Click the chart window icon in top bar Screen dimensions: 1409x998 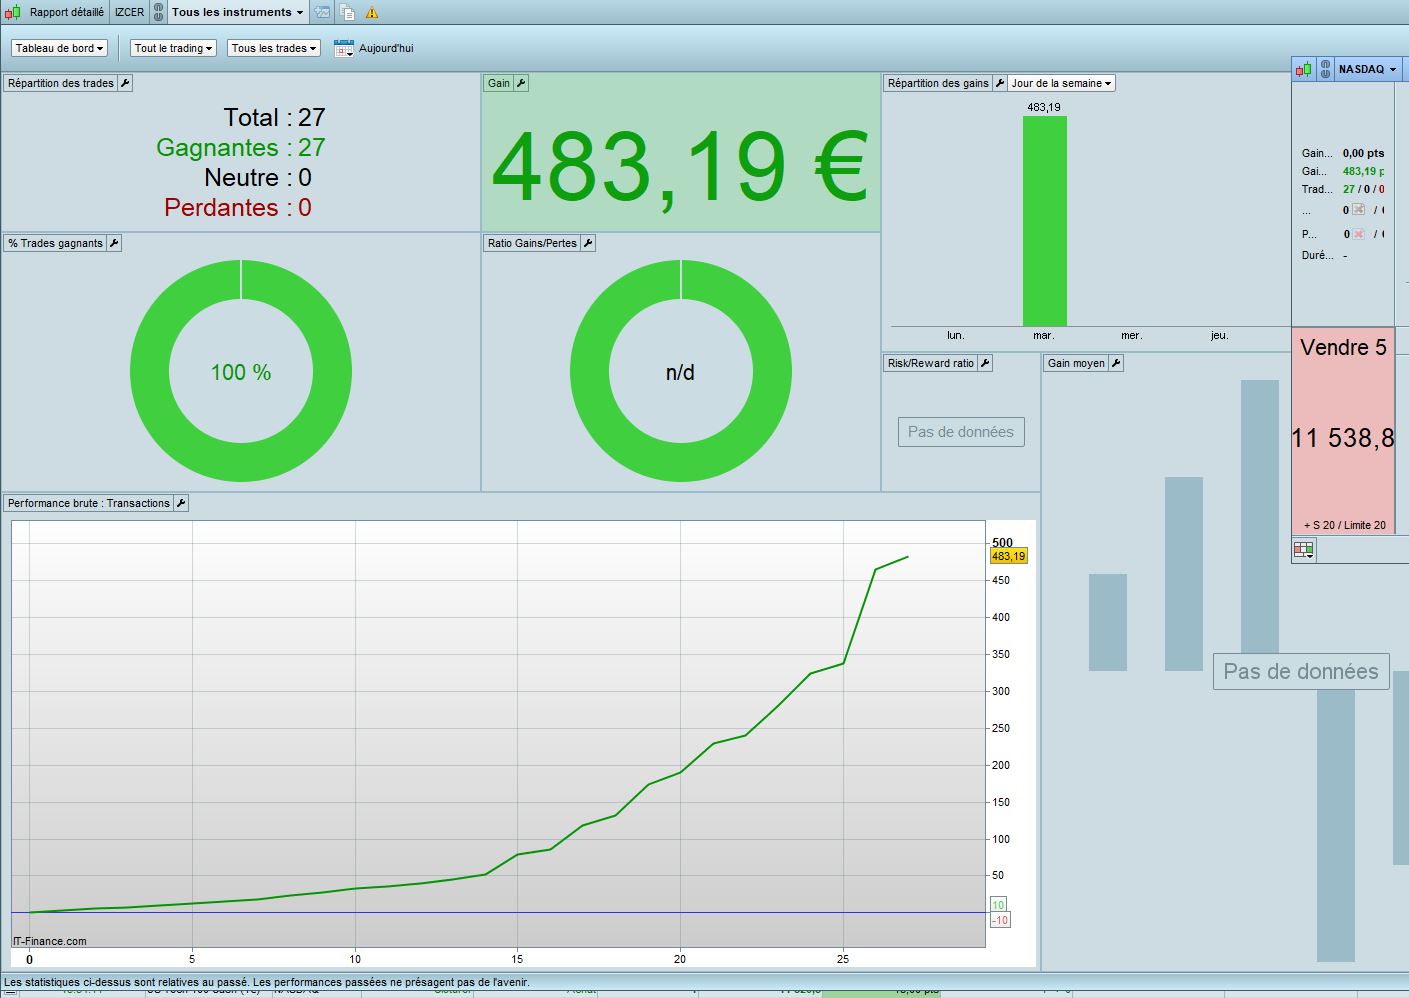click(322, 12)
